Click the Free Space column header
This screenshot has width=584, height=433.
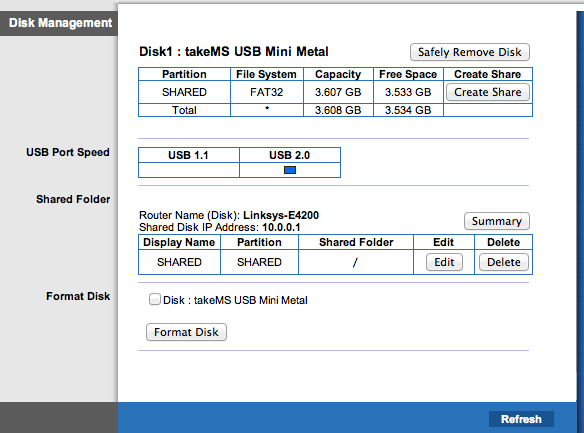[x=408, y=74]
